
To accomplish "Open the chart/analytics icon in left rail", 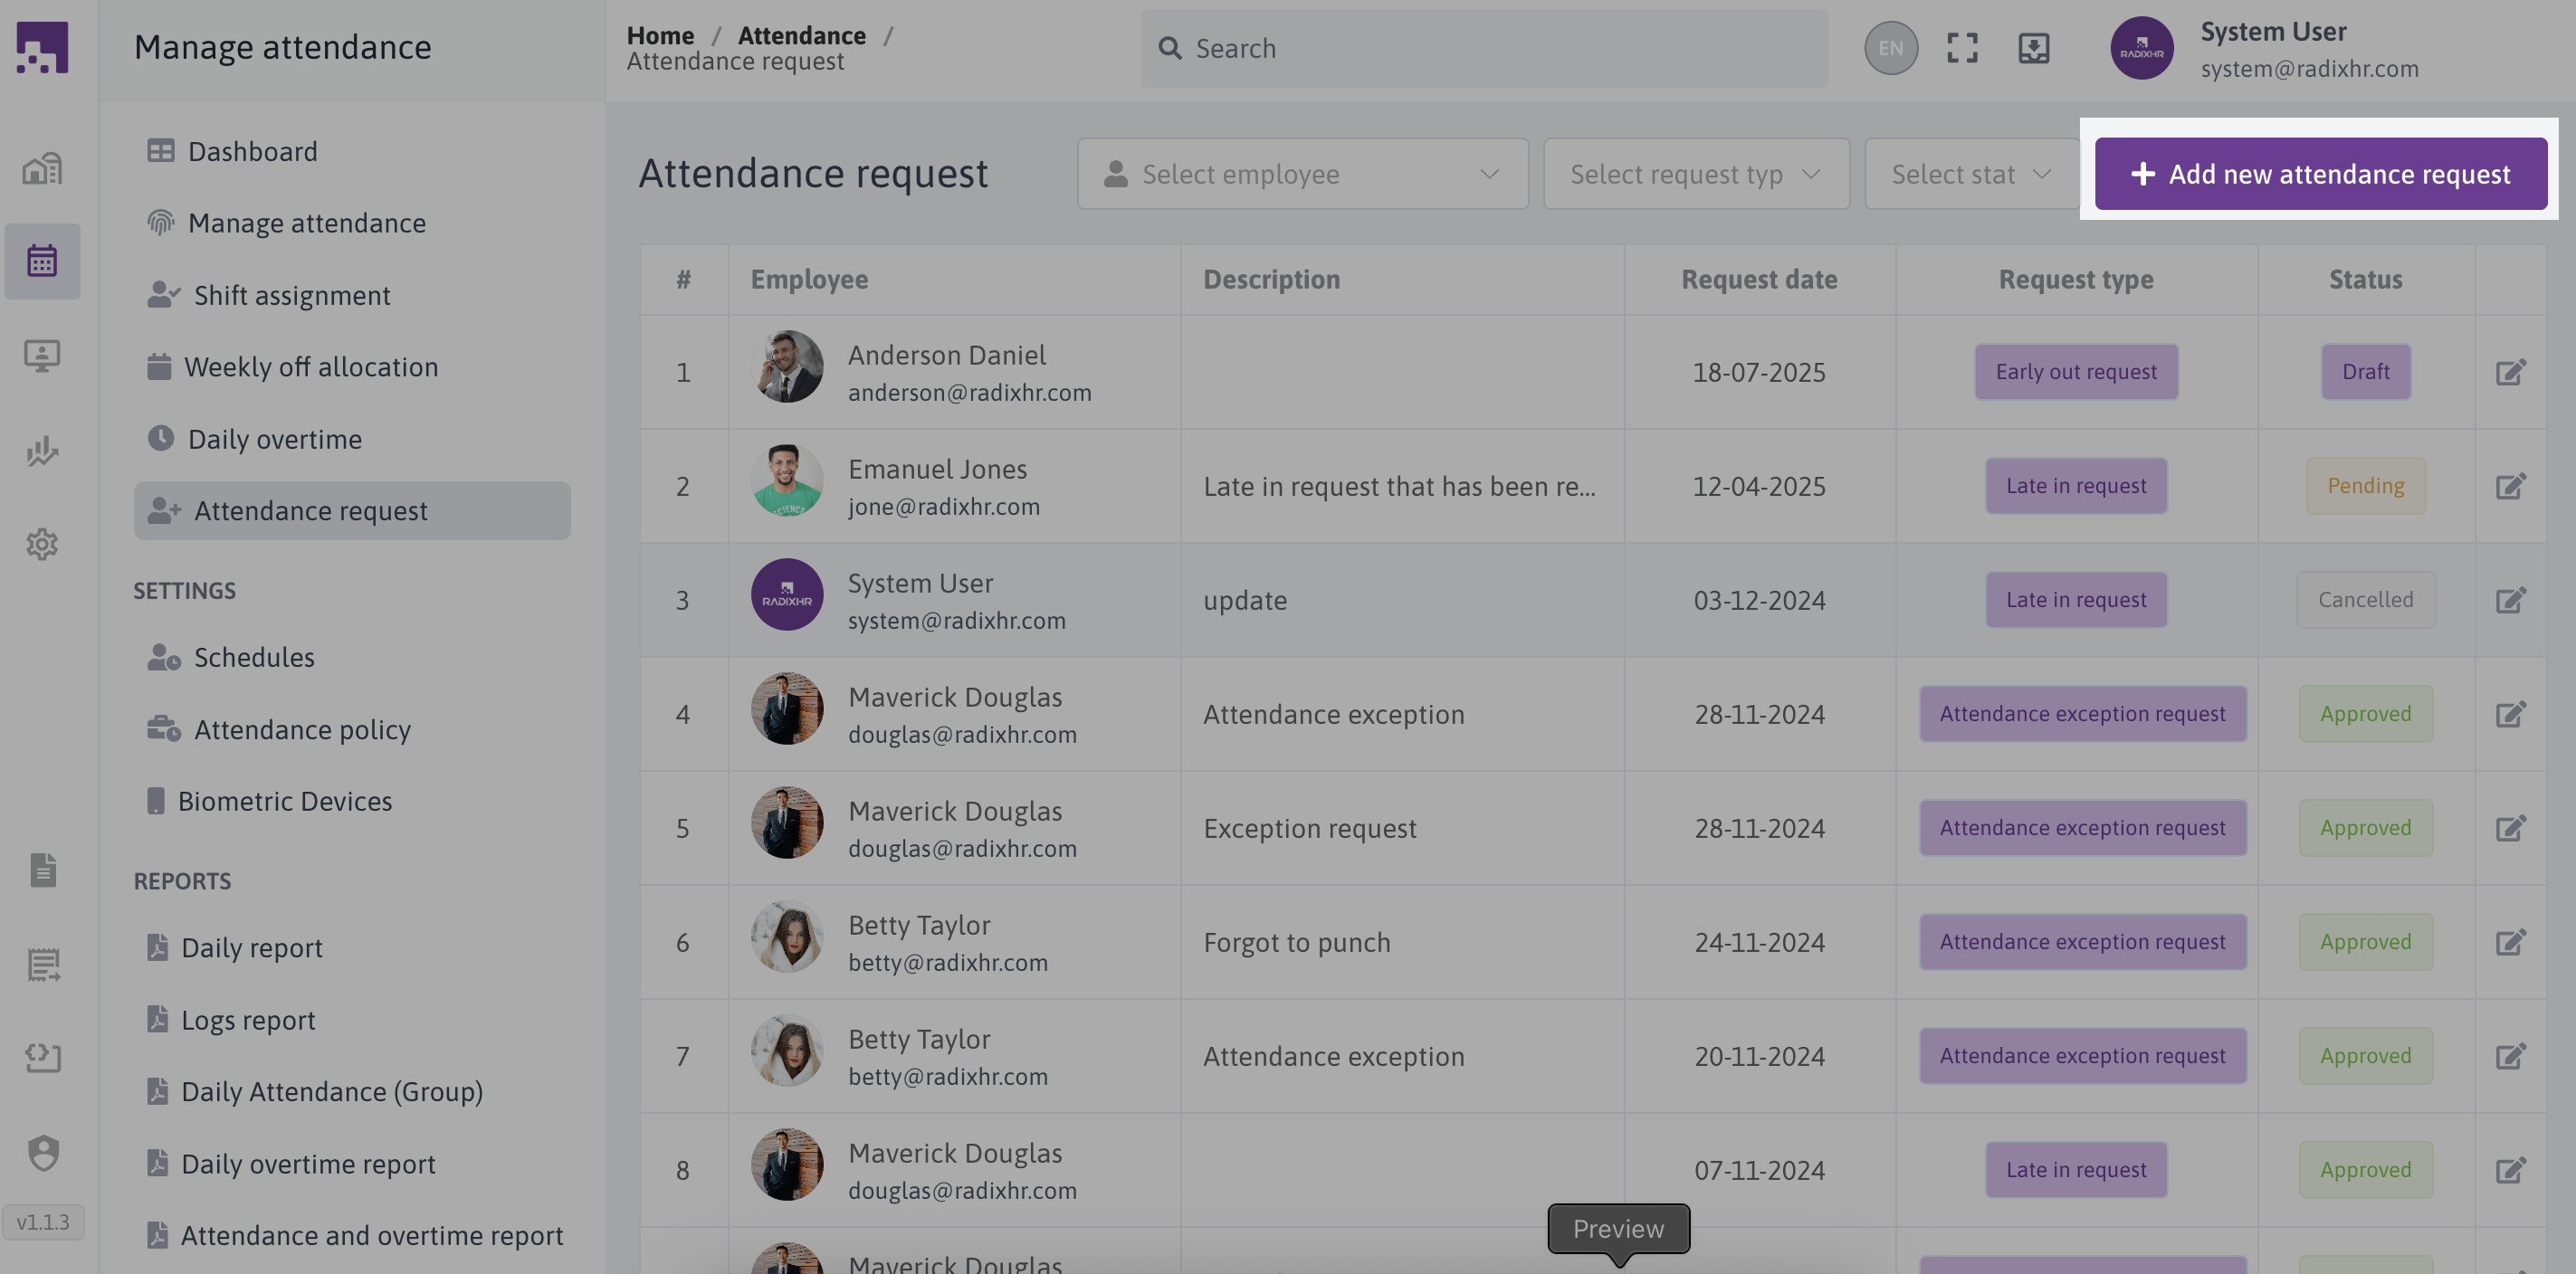I will [42, 451].
